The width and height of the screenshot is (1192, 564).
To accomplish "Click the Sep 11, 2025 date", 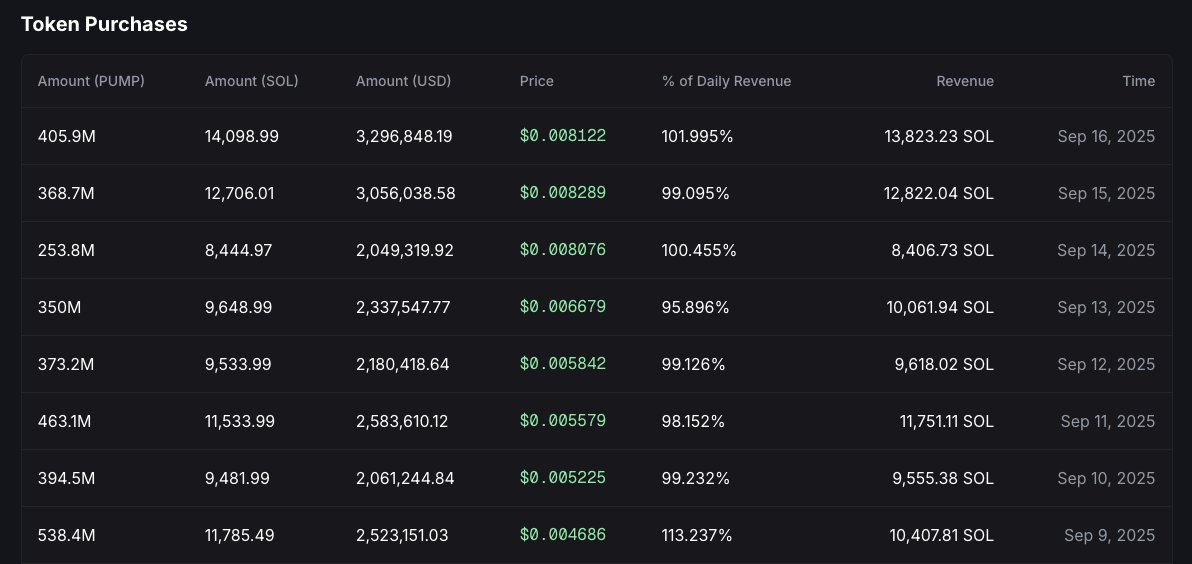I will coord(1108,422).
